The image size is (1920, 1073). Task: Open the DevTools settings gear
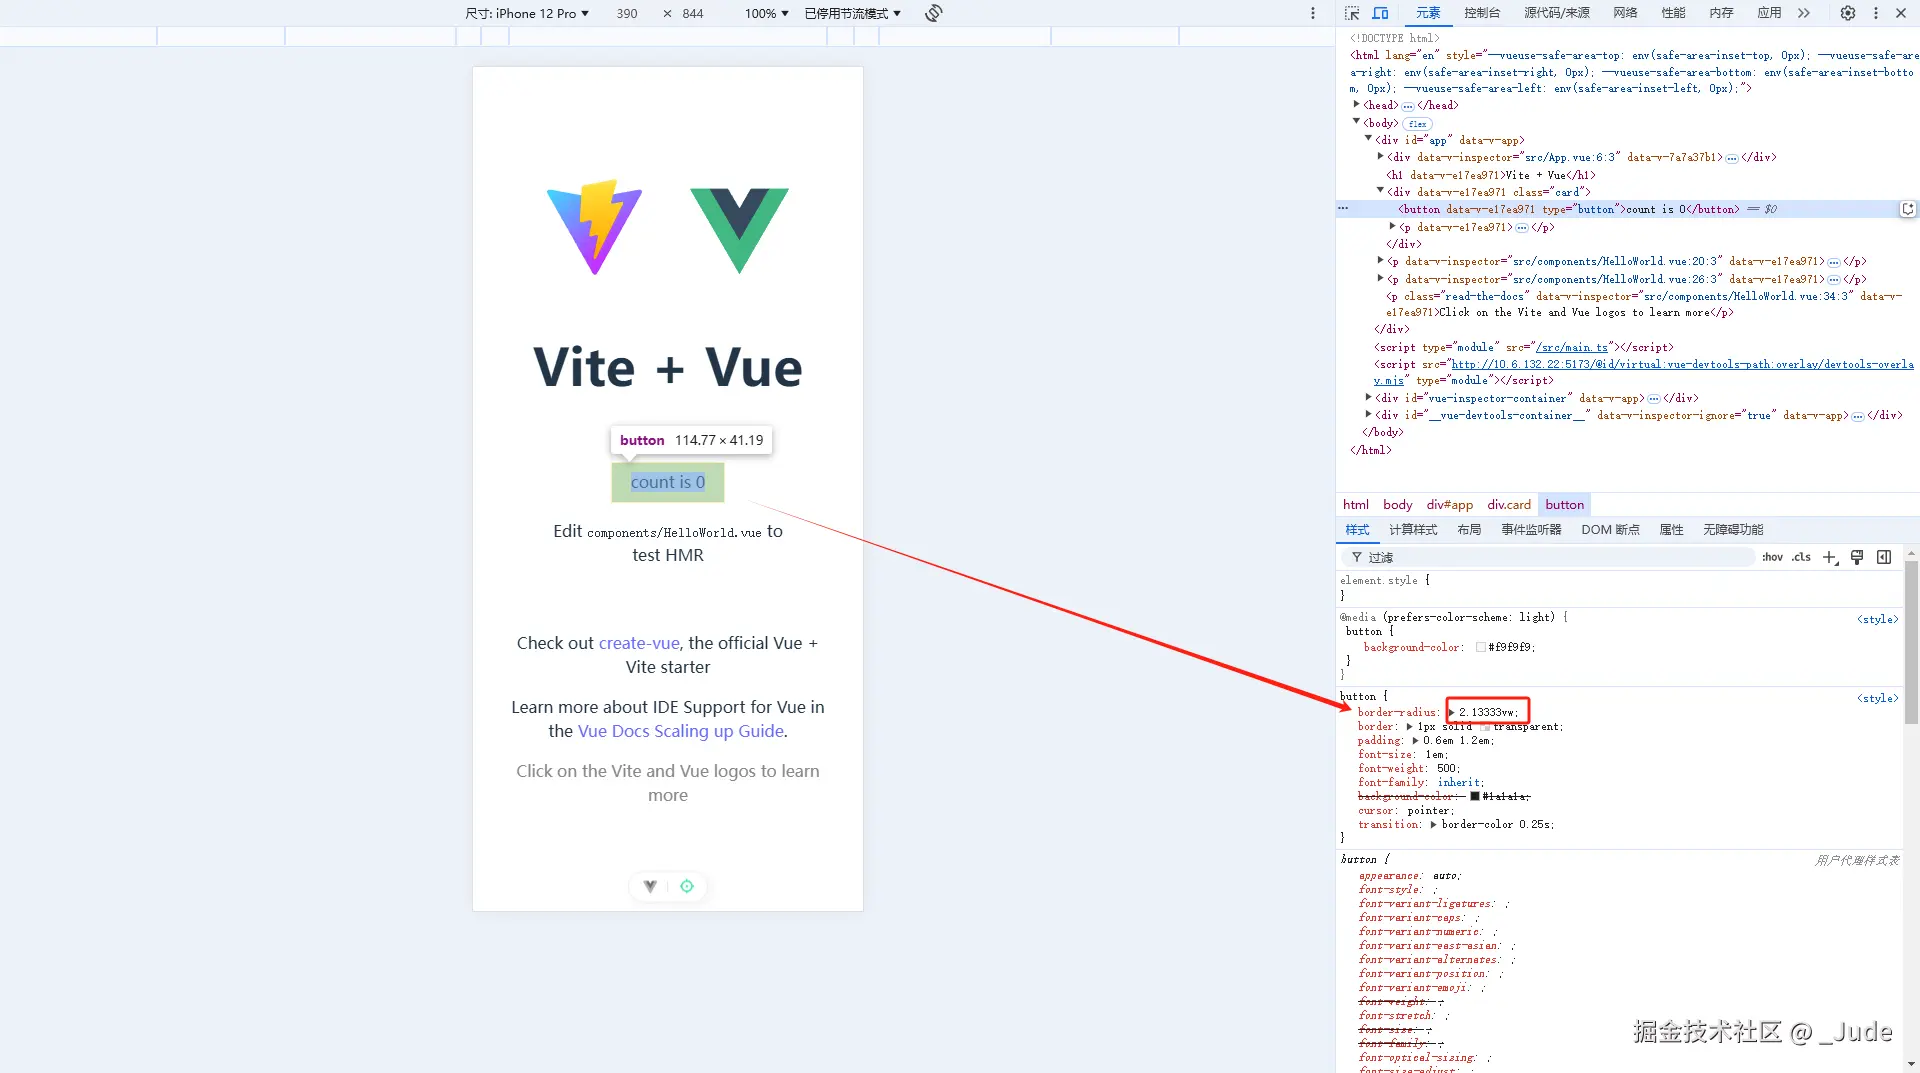[x=1848, y=13]
